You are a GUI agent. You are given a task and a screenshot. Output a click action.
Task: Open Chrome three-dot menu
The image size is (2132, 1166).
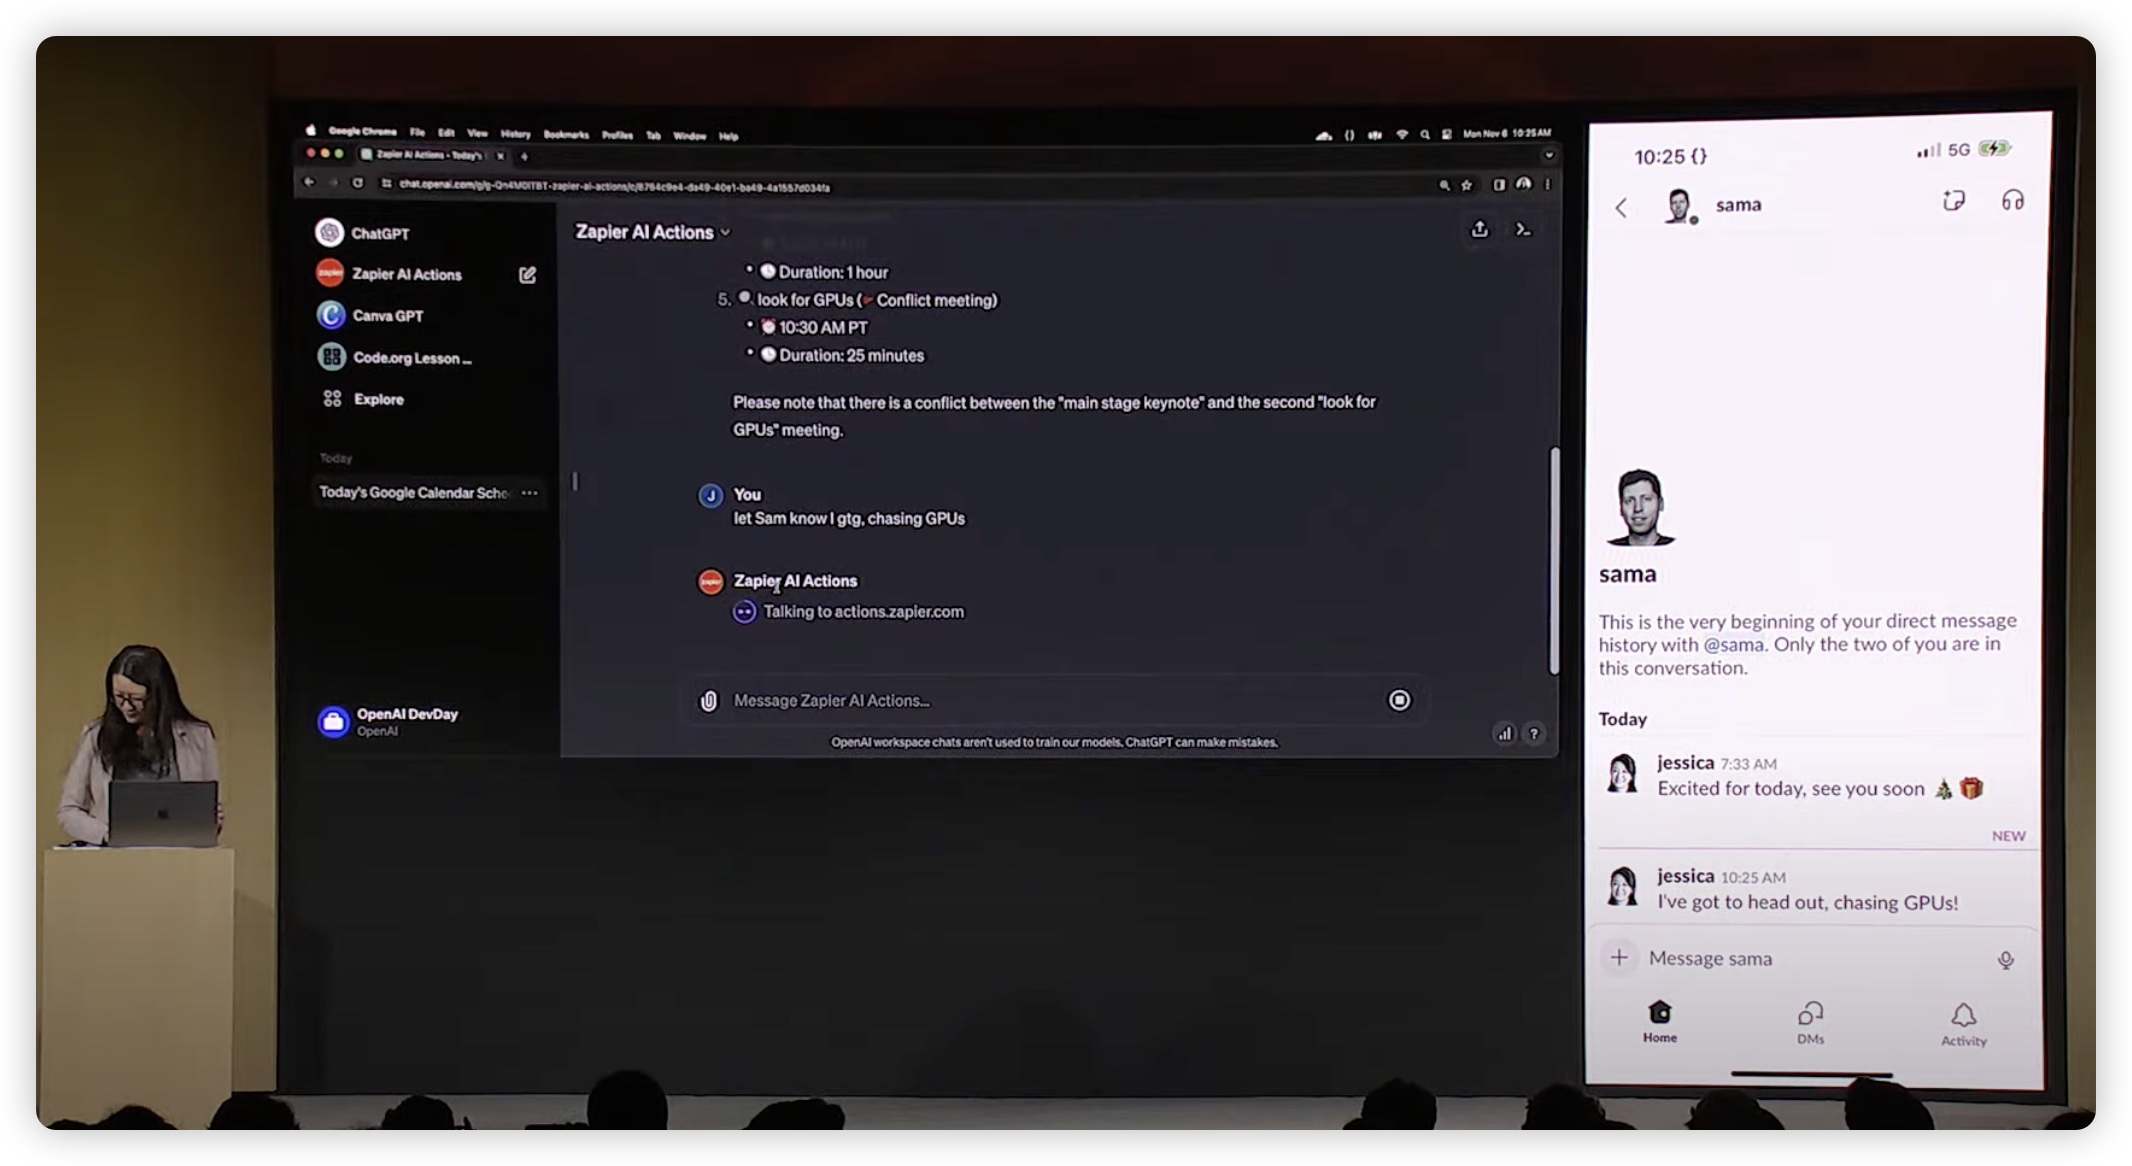(1547, 185)
